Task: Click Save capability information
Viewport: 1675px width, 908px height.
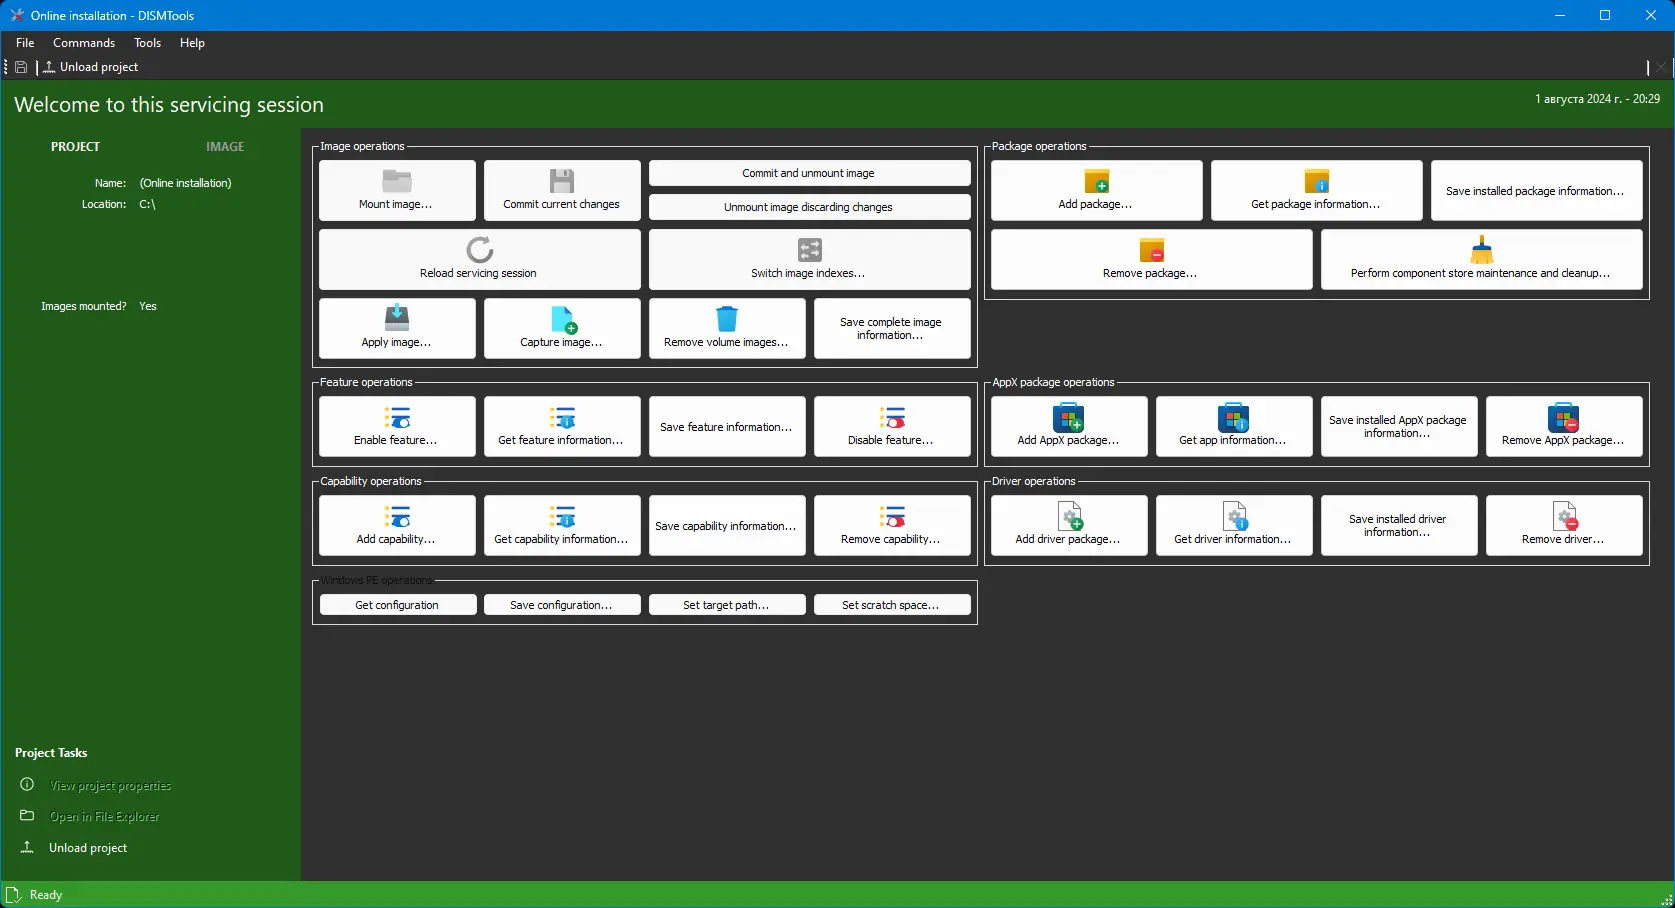Action: [x=727, y=525]
